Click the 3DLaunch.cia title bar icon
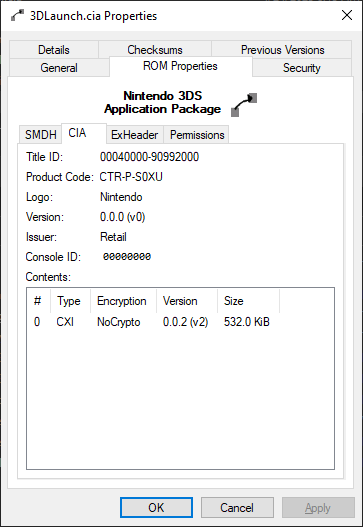Image resolution: width=363 pixels, height=527 pixels. (x=17, y=15)
